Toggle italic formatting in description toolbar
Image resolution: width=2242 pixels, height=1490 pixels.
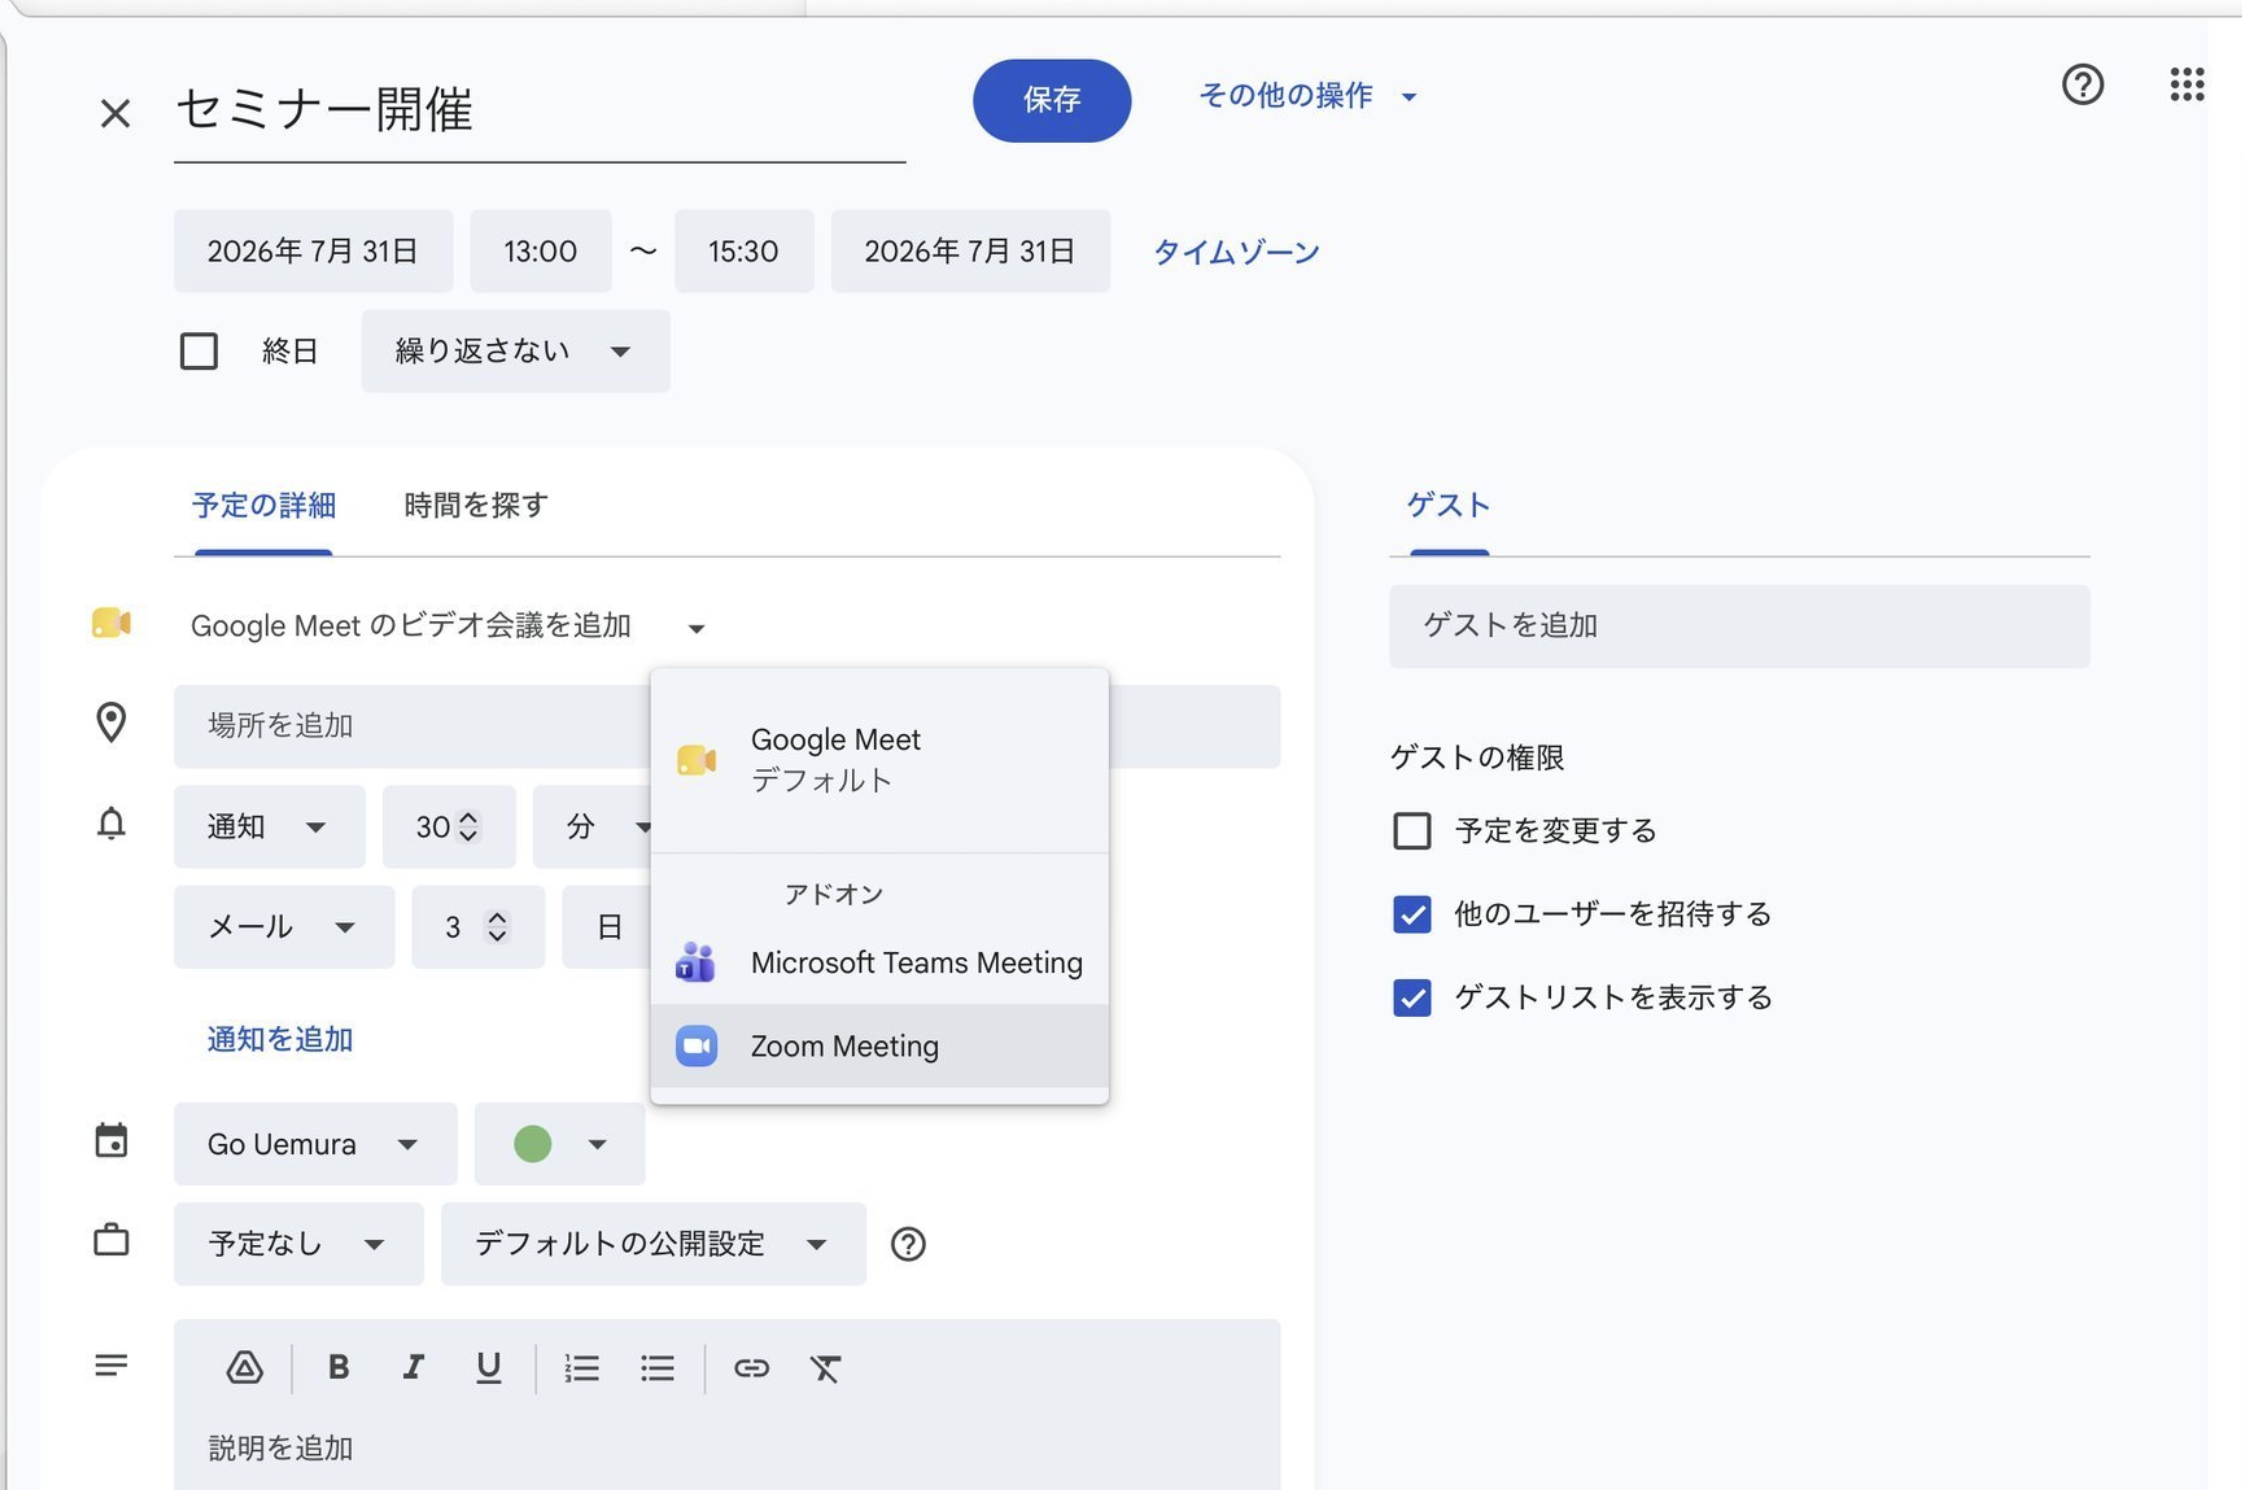click(413, 1366)
